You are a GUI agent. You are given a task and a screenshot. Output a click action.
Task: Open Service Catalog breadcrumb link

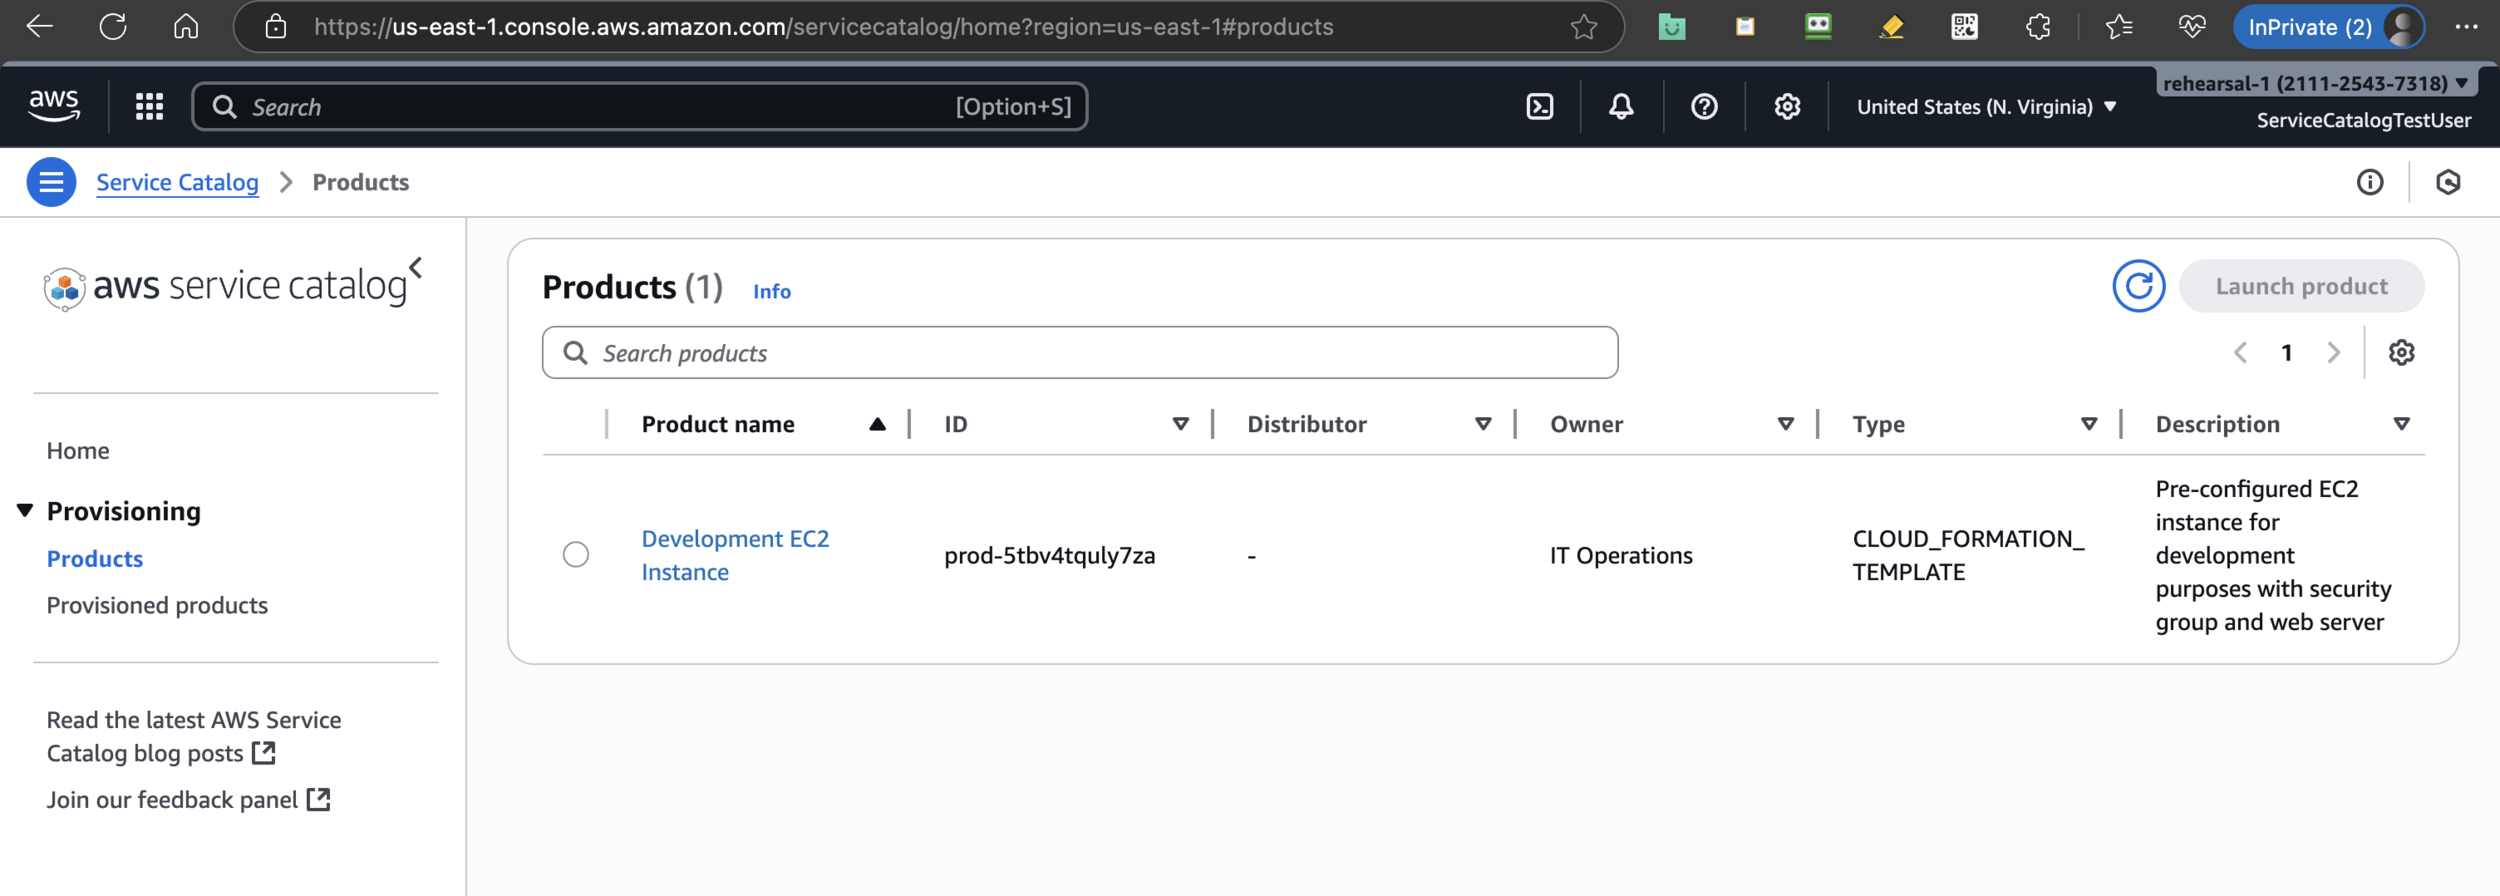click(x=177, y=182)
